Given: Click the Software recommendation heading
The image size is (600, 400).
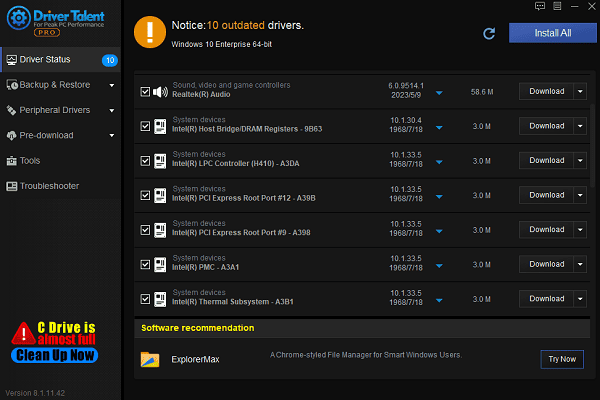Looking at the screenshot, I should tap(197, 328).
